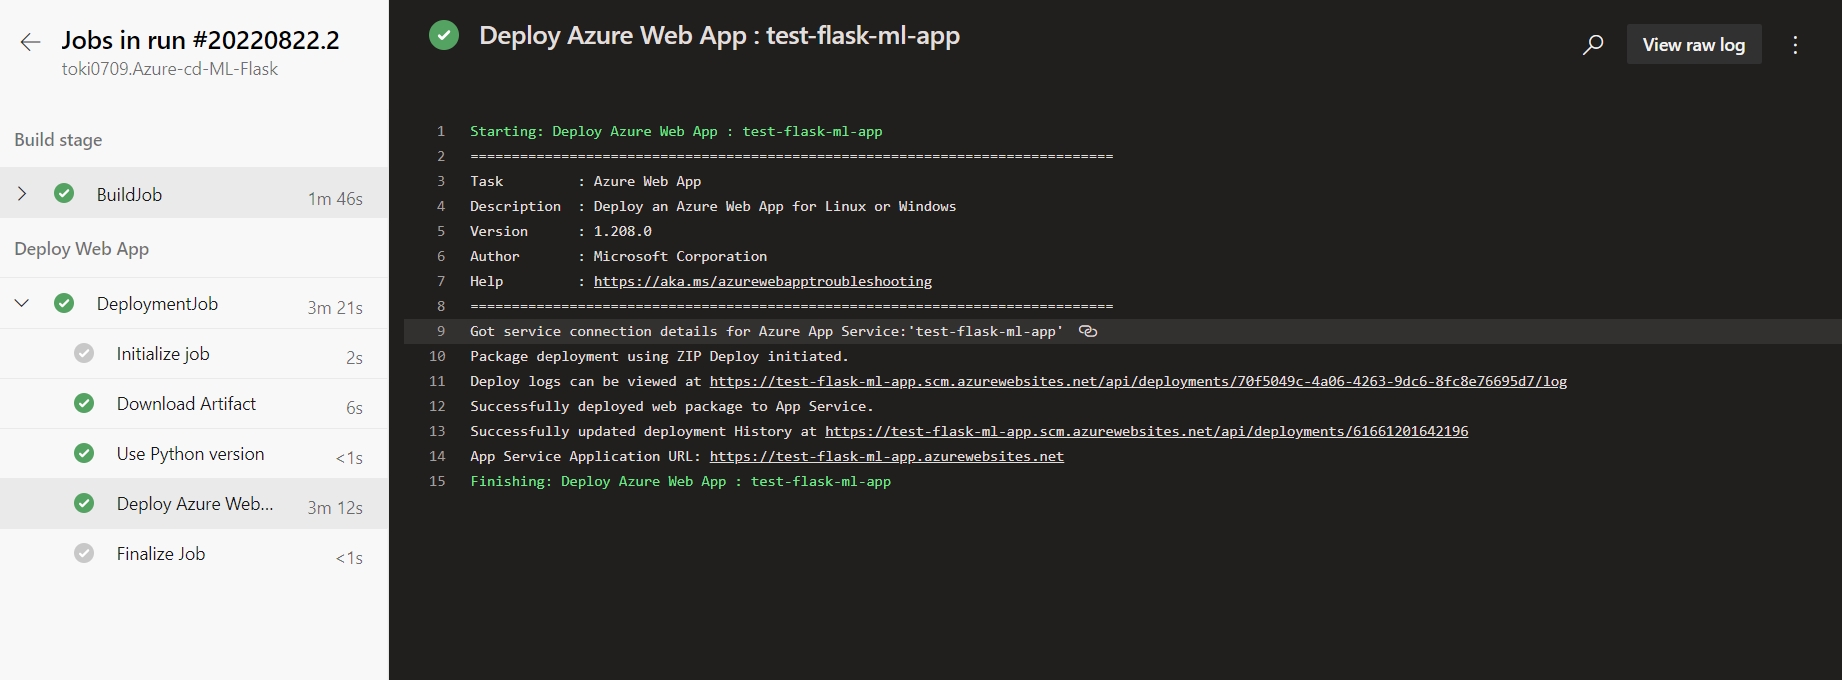Click the green check beside Deploy Azure Web step
This screenshot has width=1842, height=680.
point(84,503)
